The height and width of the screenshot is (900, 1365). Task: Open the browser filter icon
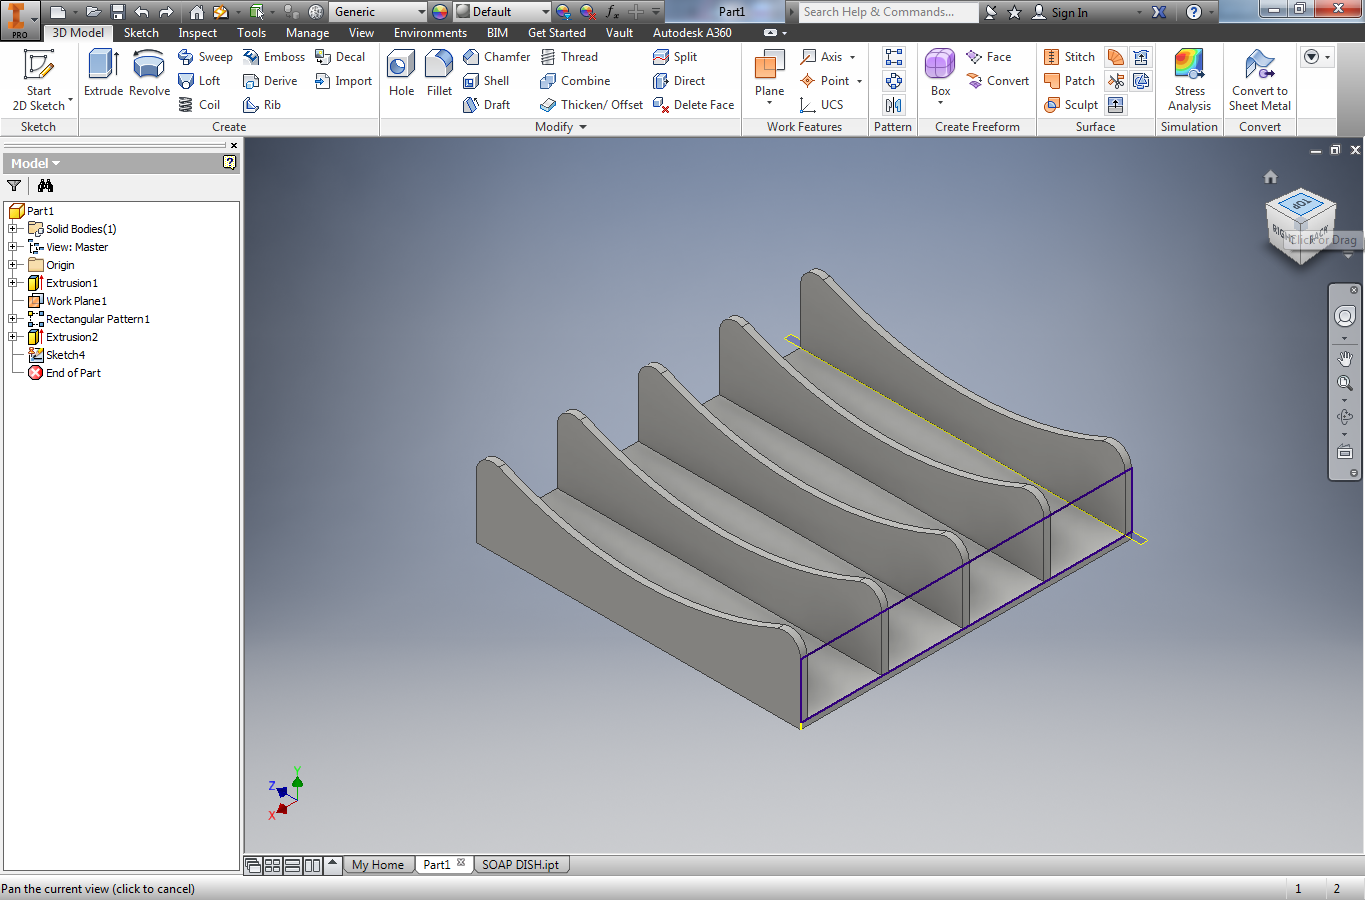(14, 186)
